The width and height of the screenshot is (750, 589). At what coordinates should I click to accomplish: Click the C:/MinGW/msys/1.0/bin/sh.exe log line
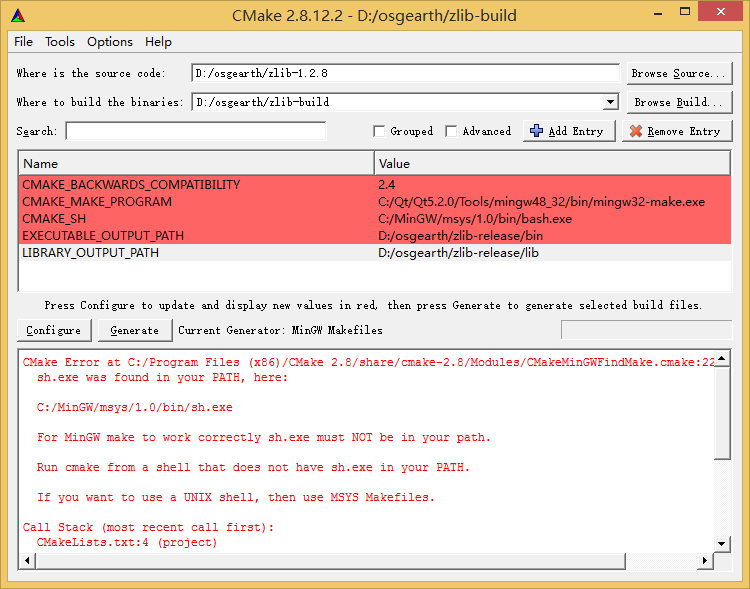tap(134, 407)
